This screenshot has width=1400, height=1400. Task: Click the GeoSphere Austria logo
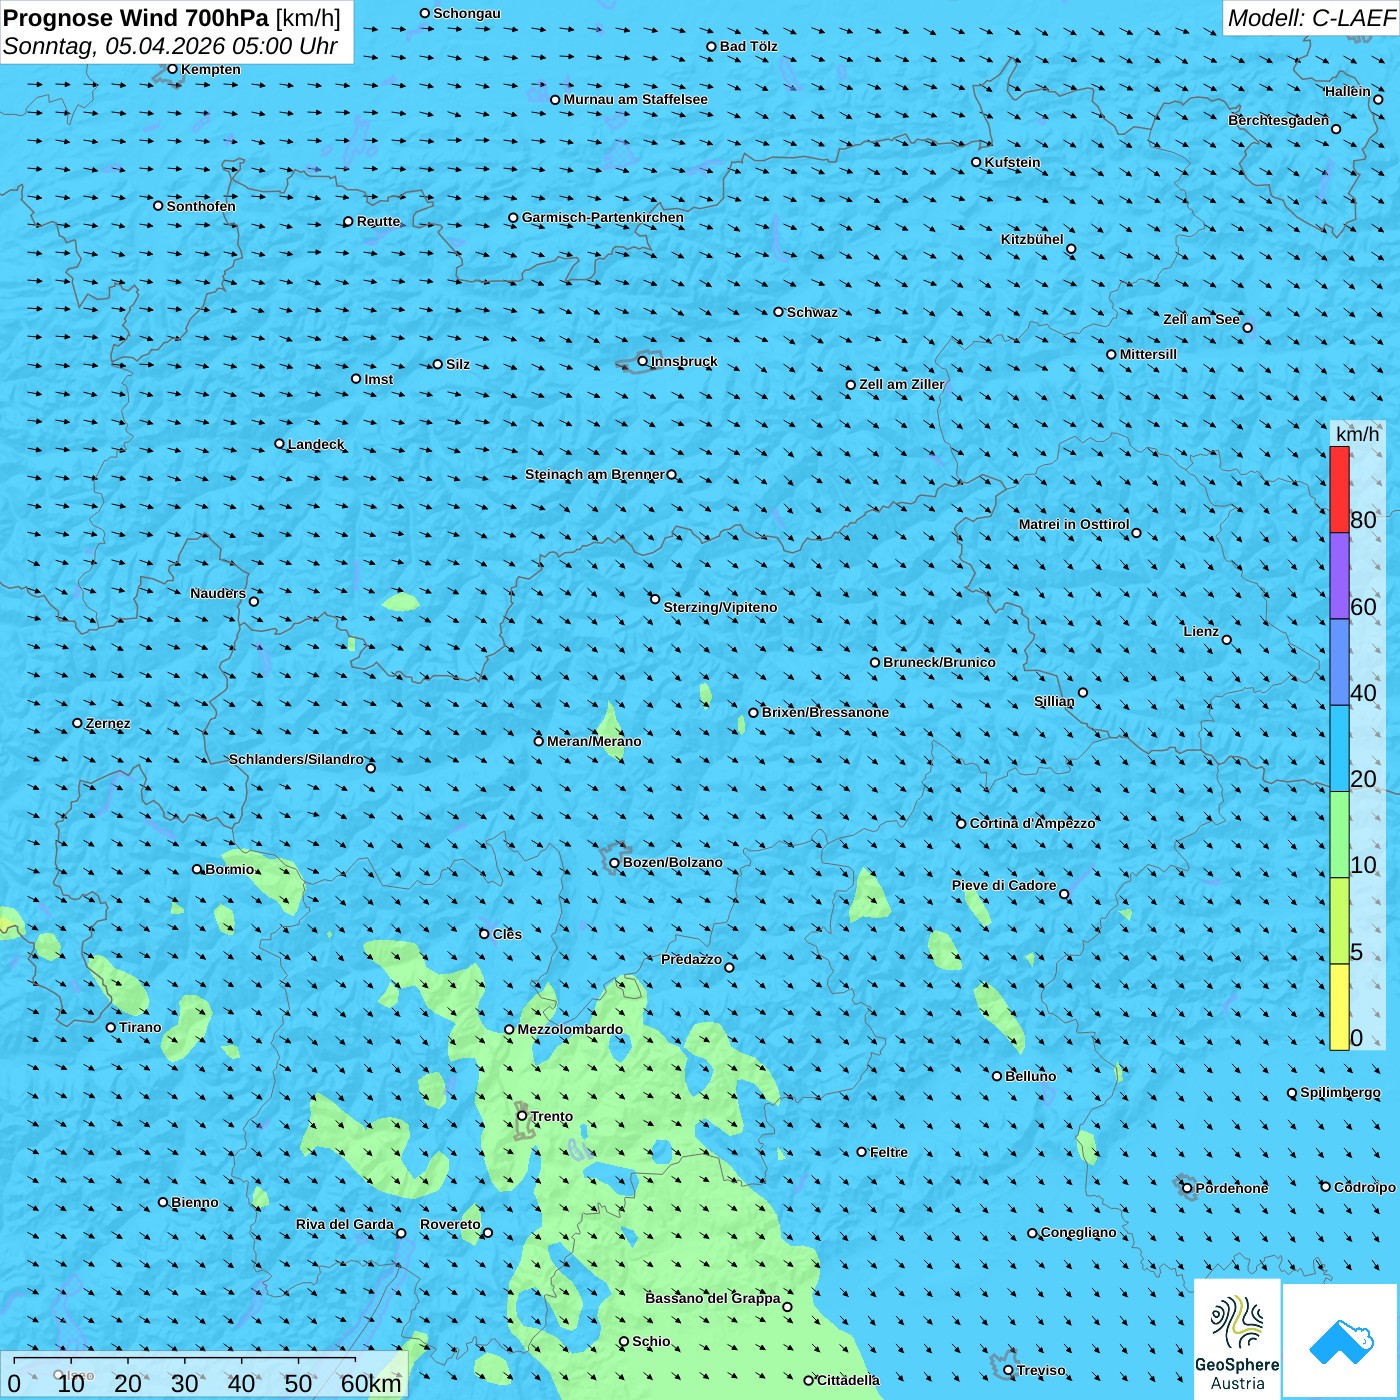tap(1237, 1340)
